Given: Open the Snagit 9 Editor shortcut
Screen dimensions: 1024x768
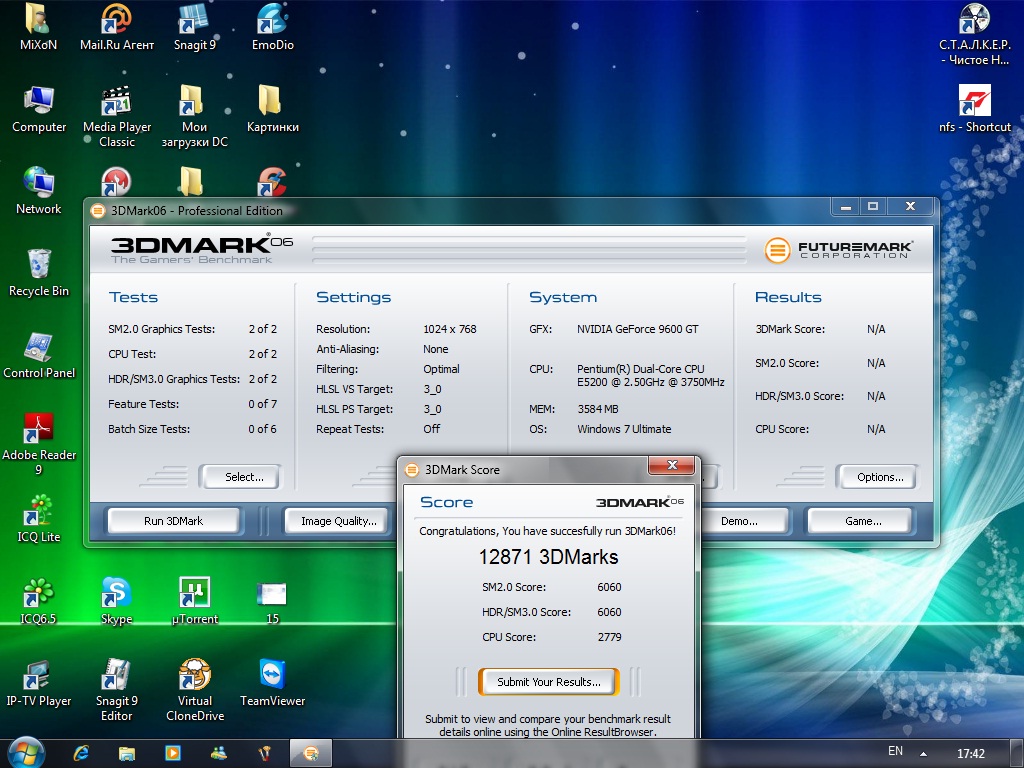Looking at the screenshot, I should click(117, 691).
